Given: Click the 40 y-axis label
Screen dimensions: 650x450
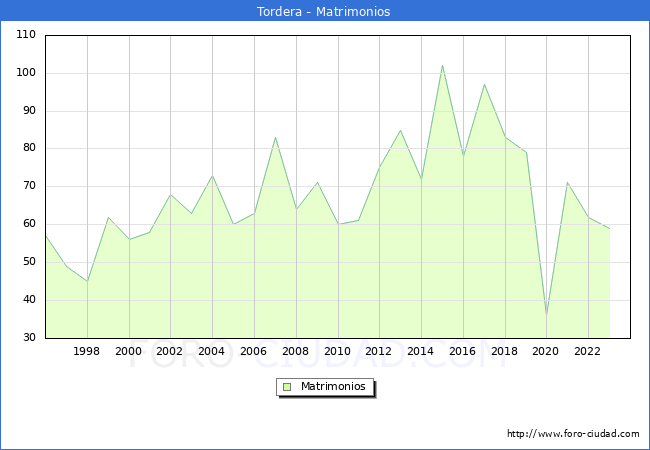Looking at the screenshot, I should pos(29,299).
